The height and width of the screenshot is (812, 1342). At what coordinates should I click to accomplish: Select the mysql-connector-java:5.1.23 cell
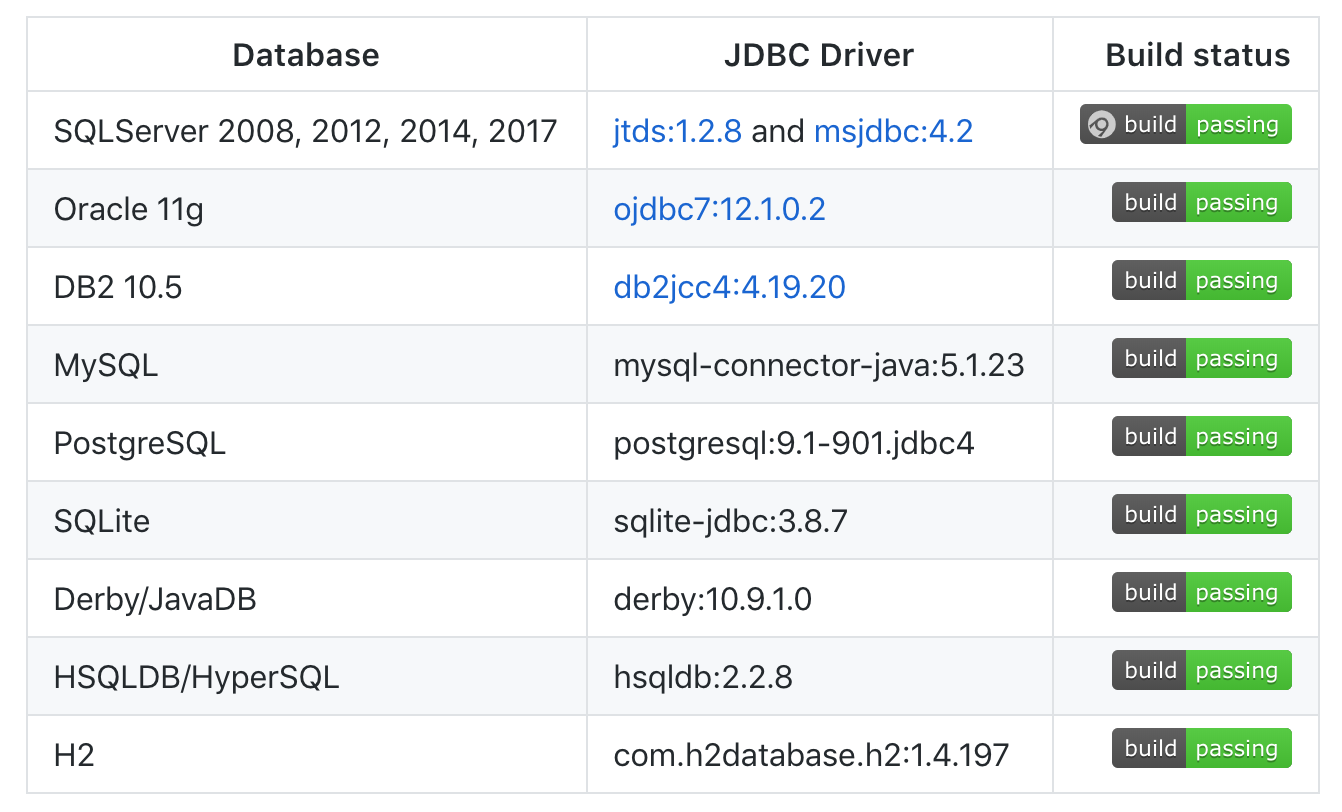[819, 364]
